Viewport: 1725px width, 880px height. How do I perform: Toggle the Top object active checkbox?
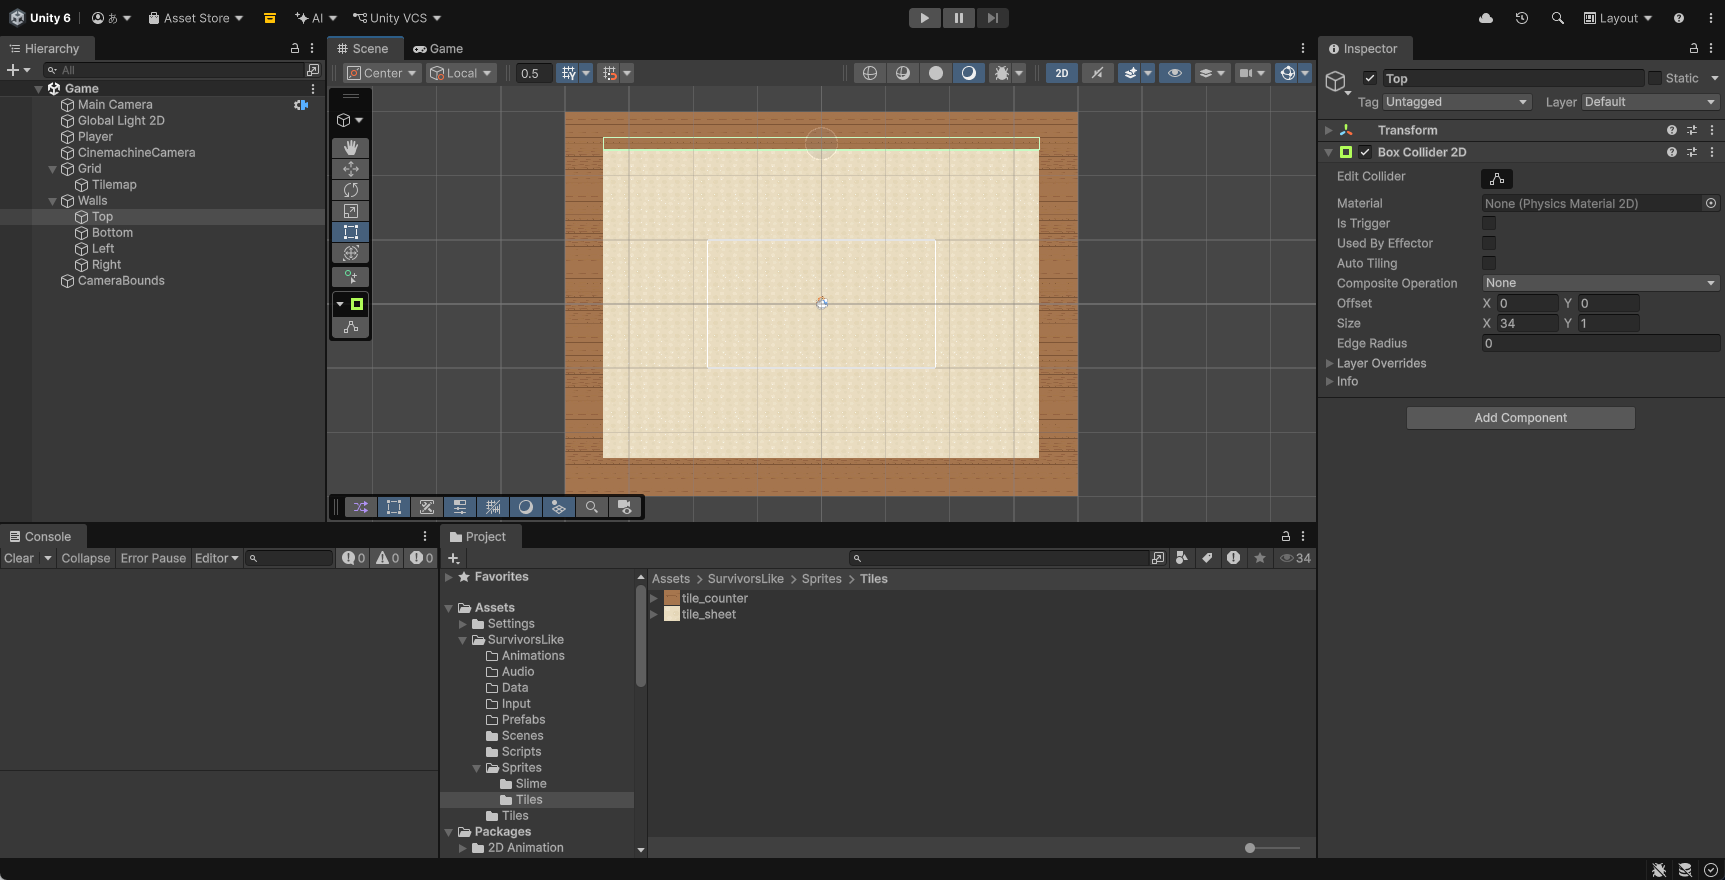click(x=1370, y=78)
